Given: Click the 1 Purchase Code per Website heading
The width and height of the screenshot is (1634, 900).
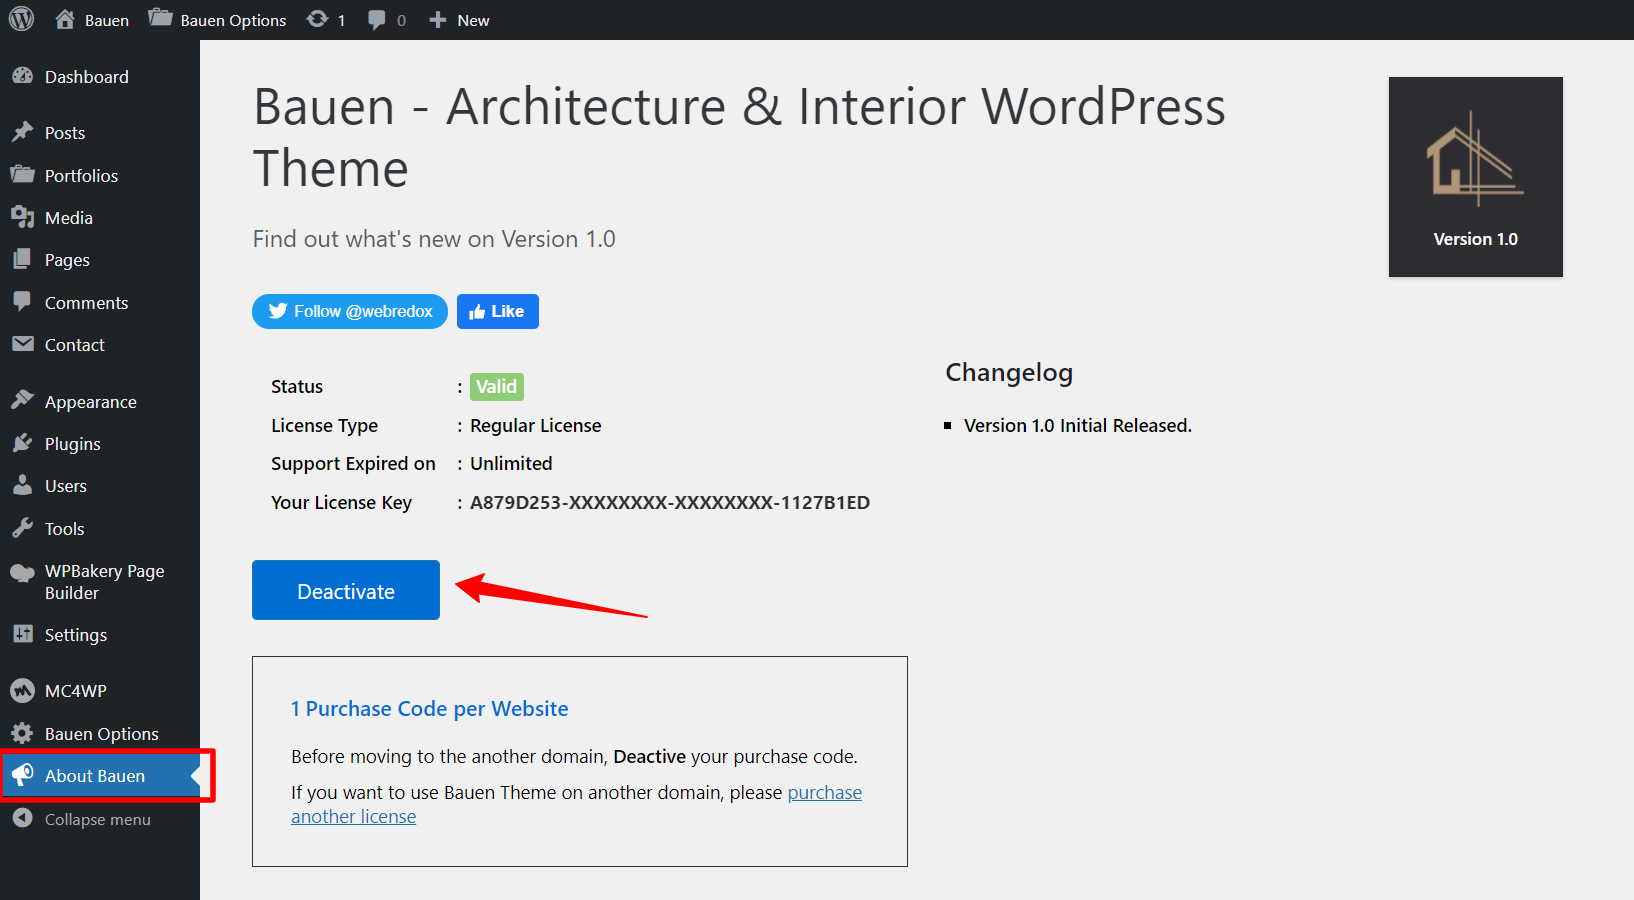Looking at the screenshot, I should pyautogui.click(x=430, y=709).
